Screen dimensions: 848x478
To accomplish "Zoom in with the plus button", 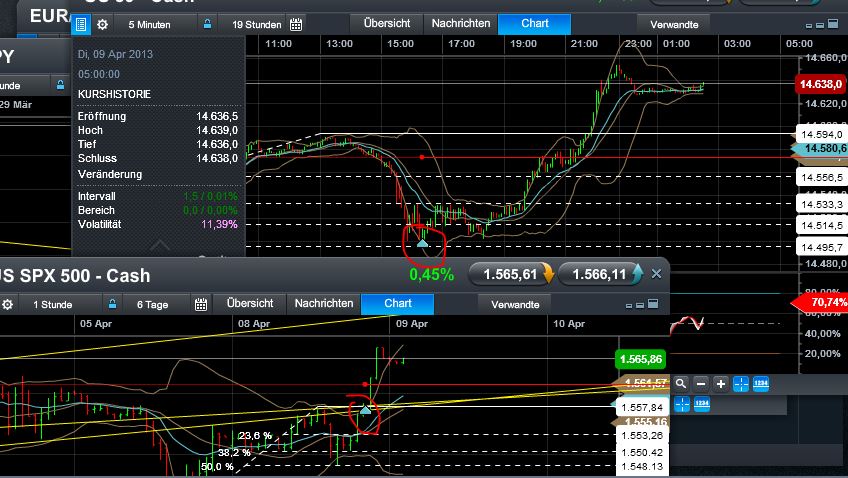I will 721,384.
